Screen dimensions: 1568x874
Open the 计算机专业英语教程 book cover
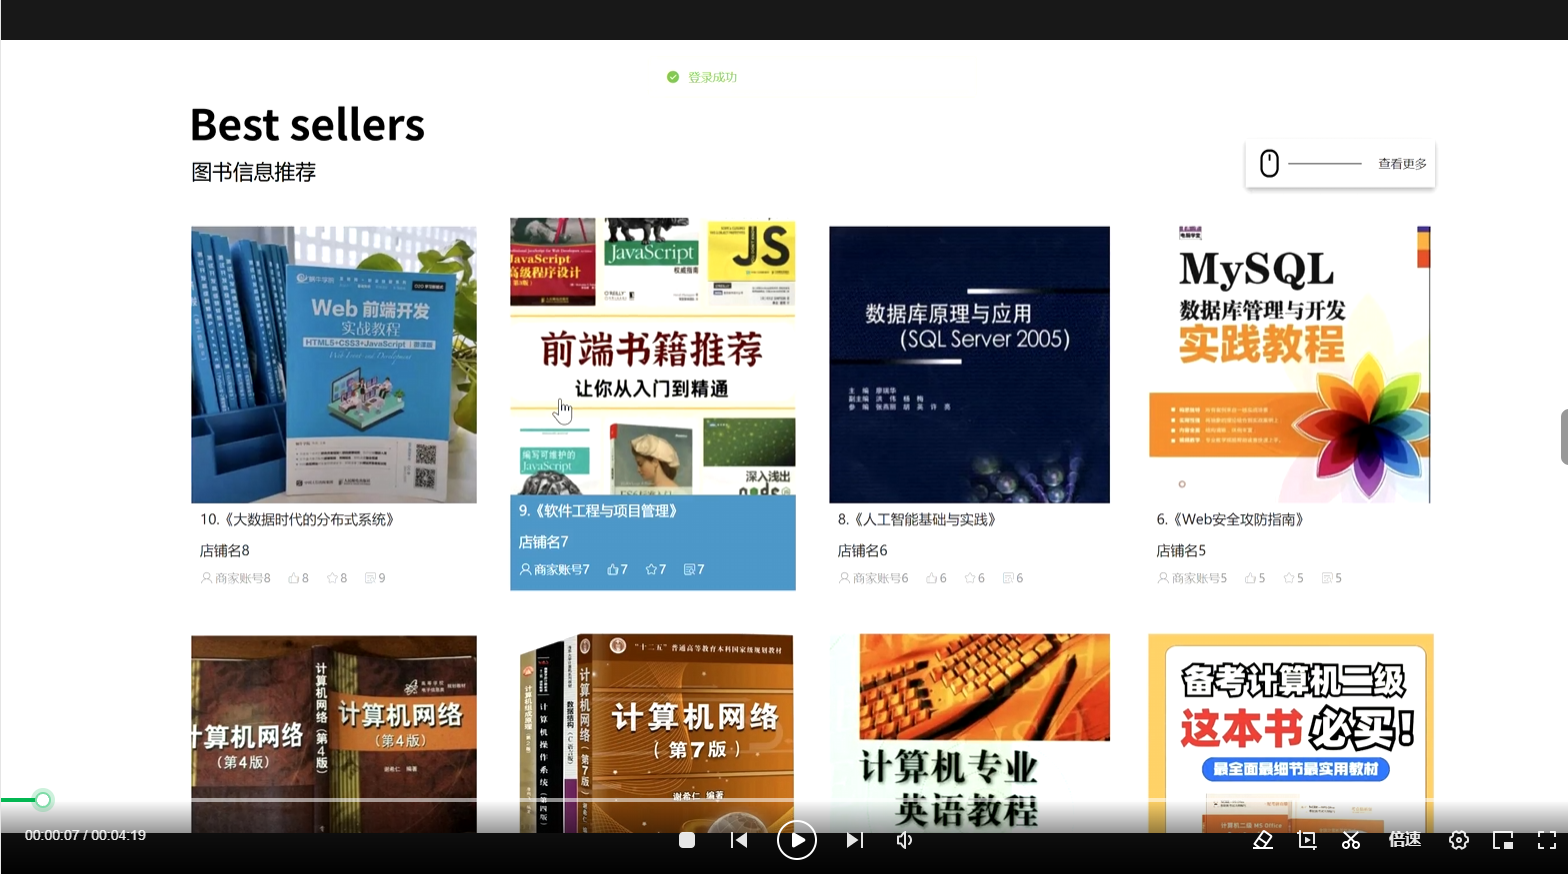[x=969, y=733]
